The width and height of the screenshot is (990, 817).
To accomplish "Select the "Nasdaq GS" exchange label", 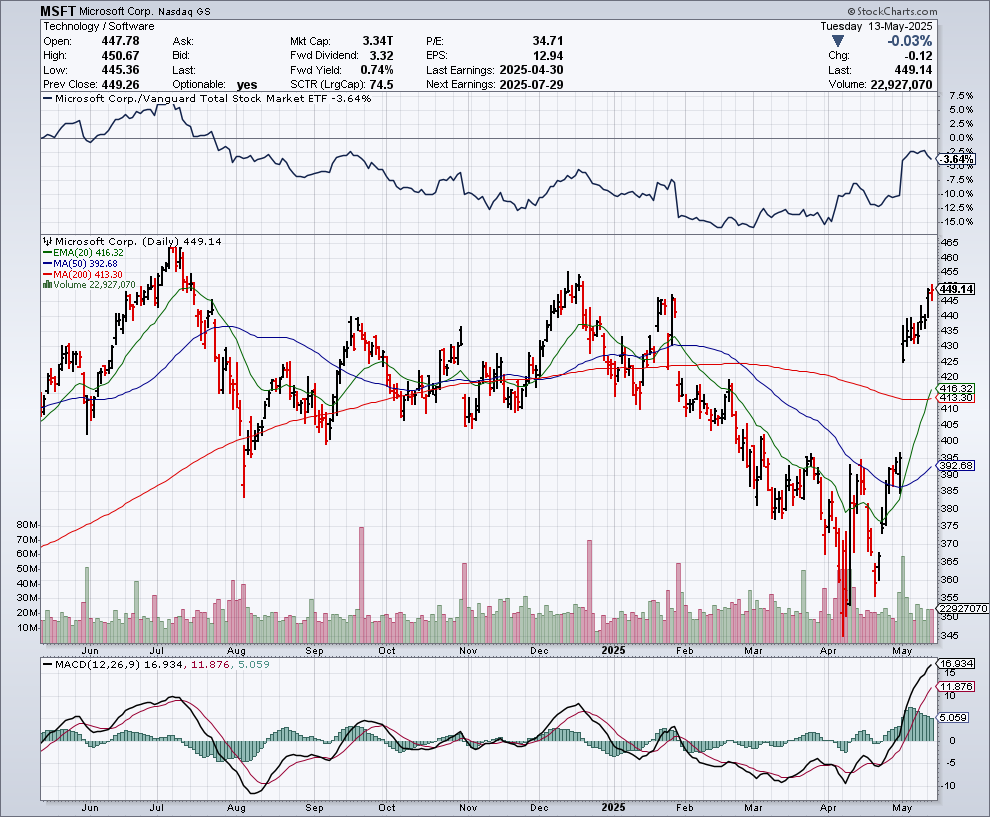I will (x=186, y=12).
